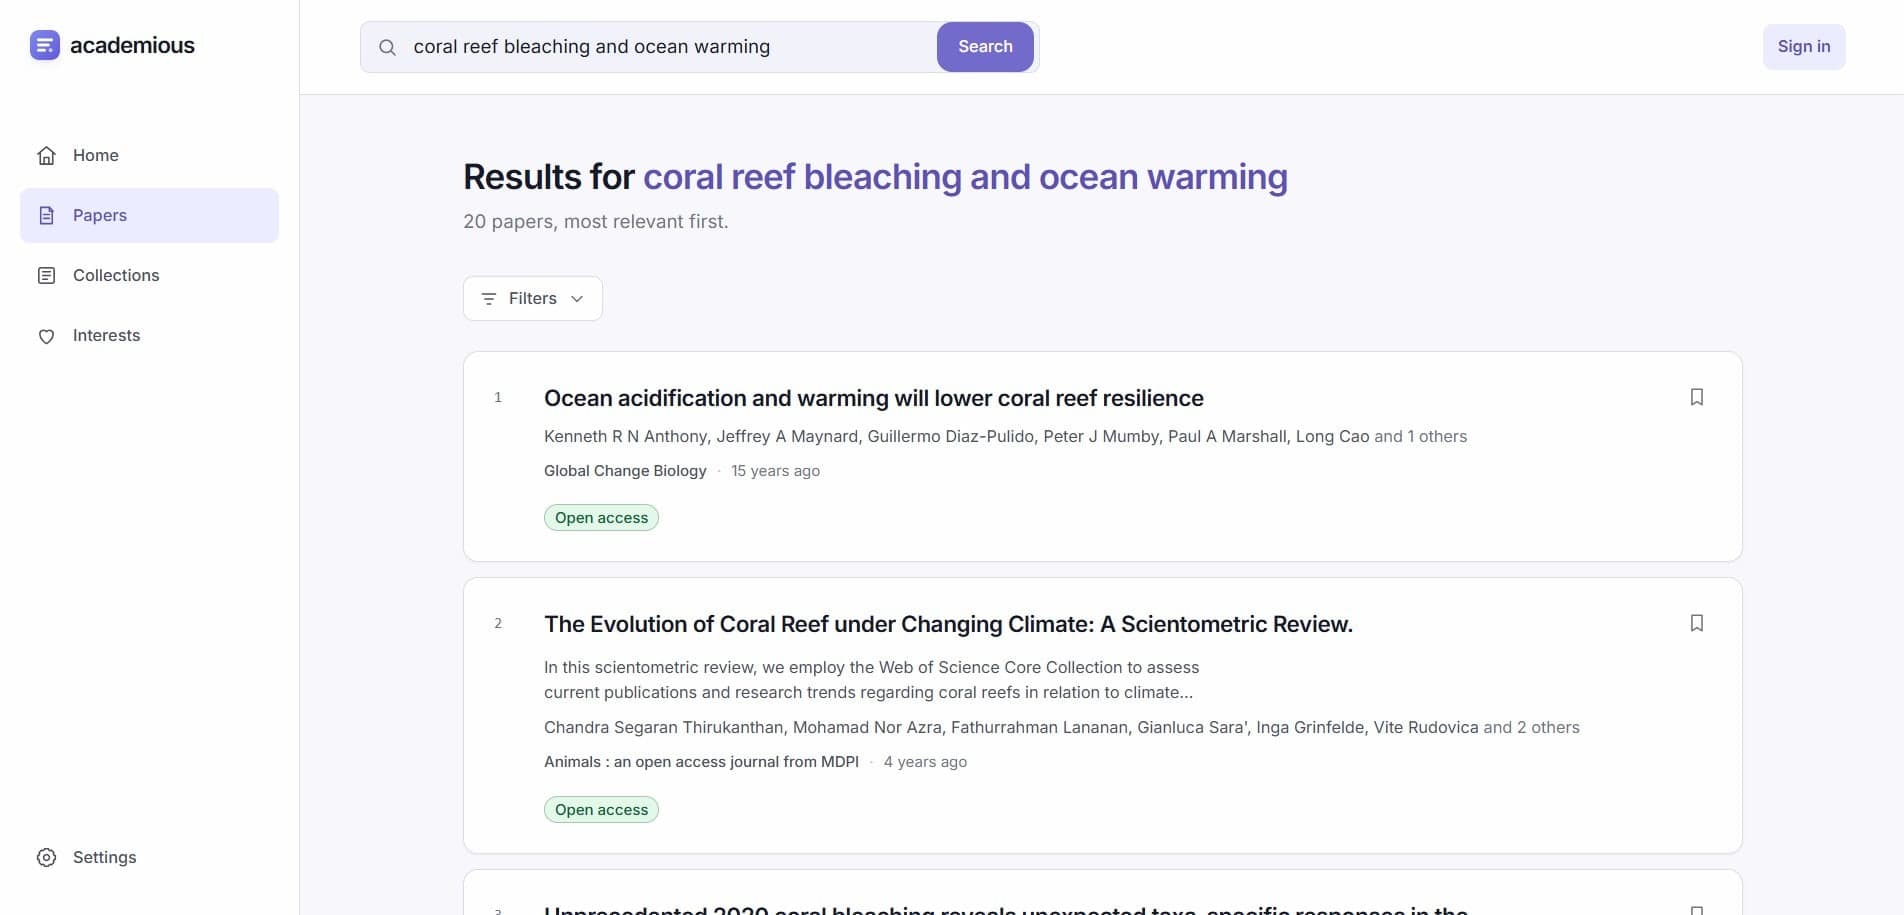The image size is (1904, 915).
Task: Open paper titled Ocean acidification and warming
Action: [874, 398]
